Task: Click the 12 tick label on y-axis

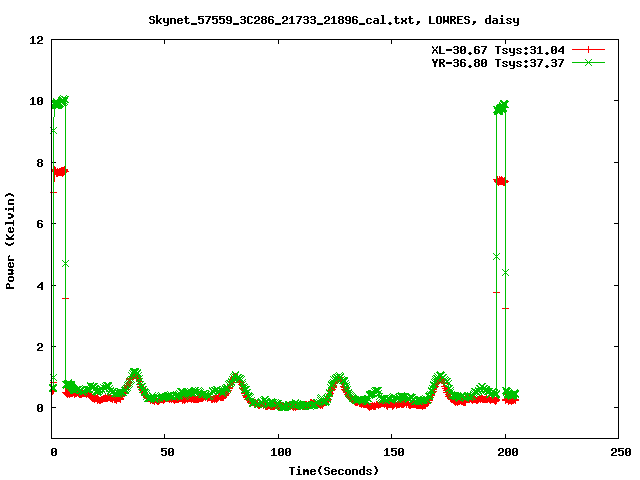Action: pyautogui.click(x=36, y=40)
